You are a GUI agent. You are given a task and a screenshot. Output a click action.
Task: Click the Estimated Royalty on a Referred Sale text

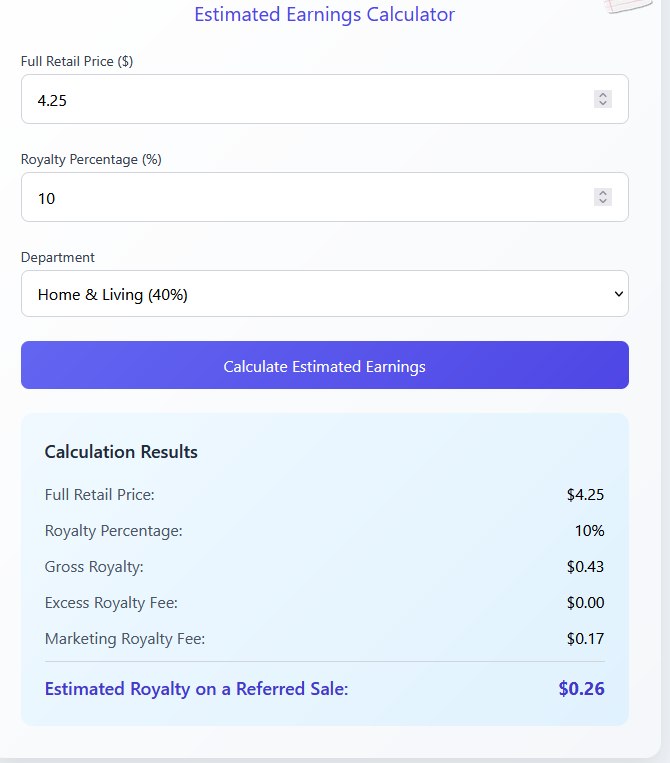pyautogui.click(x=197, y=689)
